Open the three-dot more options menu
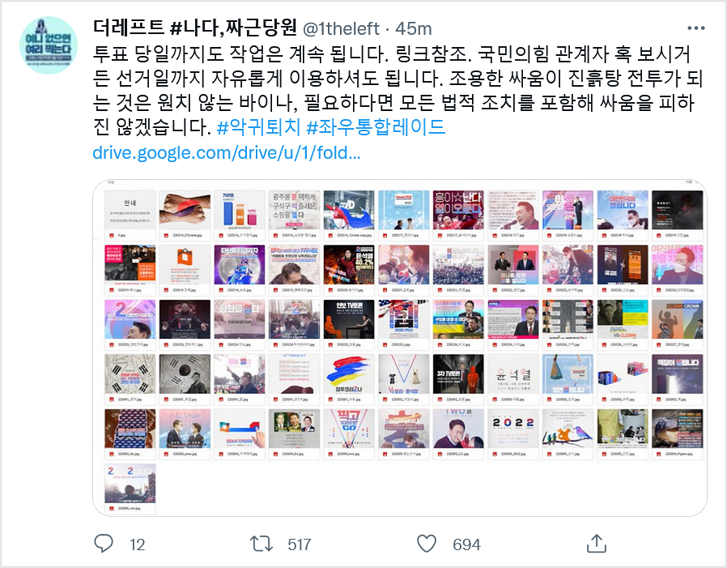 (x=696, y=28)
